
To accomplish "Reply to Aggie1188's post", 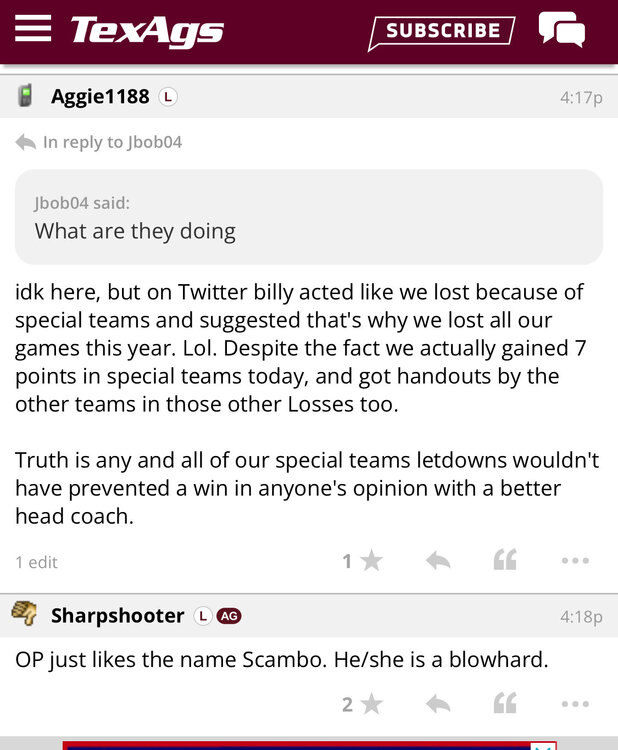I will pos(438,561).
